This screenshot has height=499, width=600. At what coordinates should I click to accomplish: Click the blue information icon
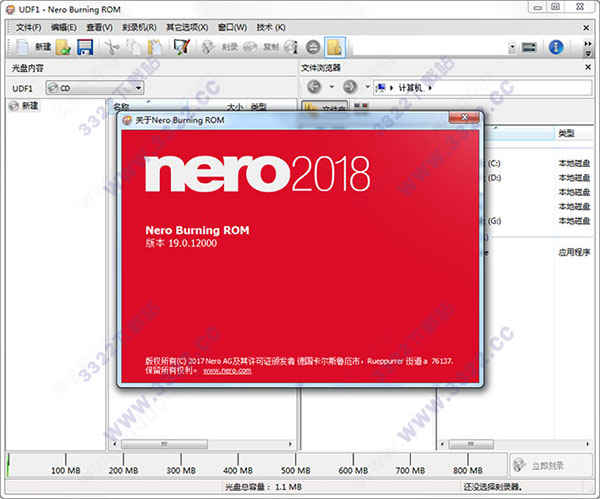coord(556,47)
